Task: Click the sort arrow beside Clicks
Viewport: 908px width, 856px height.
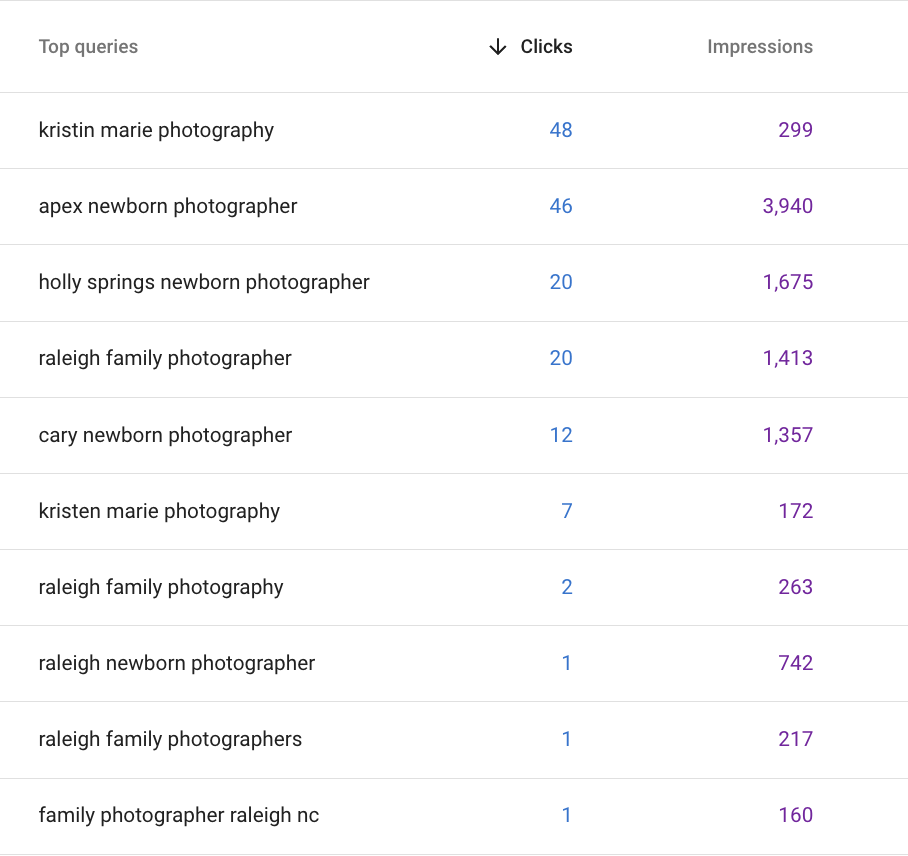Action: click(497, 47)
